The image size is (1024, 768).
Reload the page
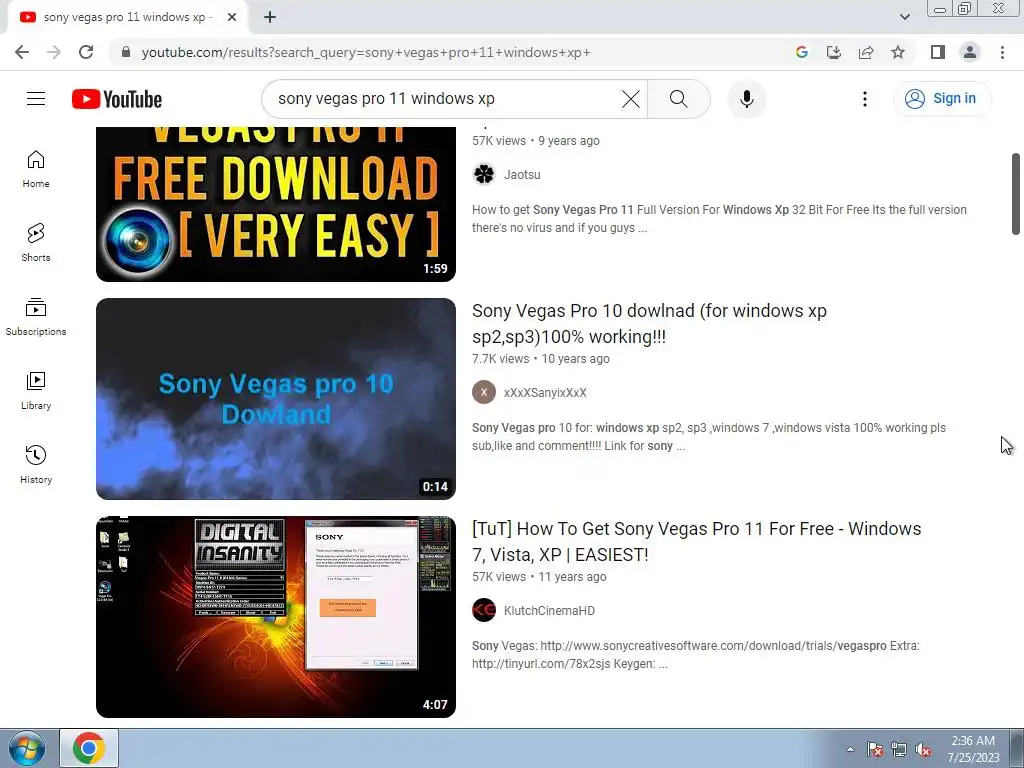click(x=86, y=52)
